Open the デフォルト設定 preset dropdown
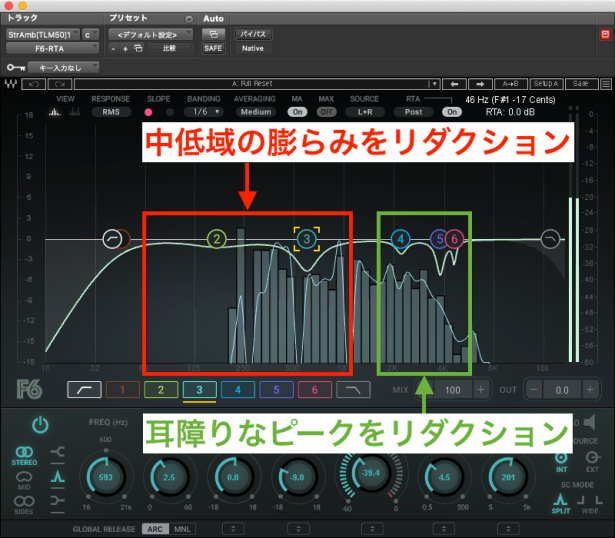 [151, 35]
